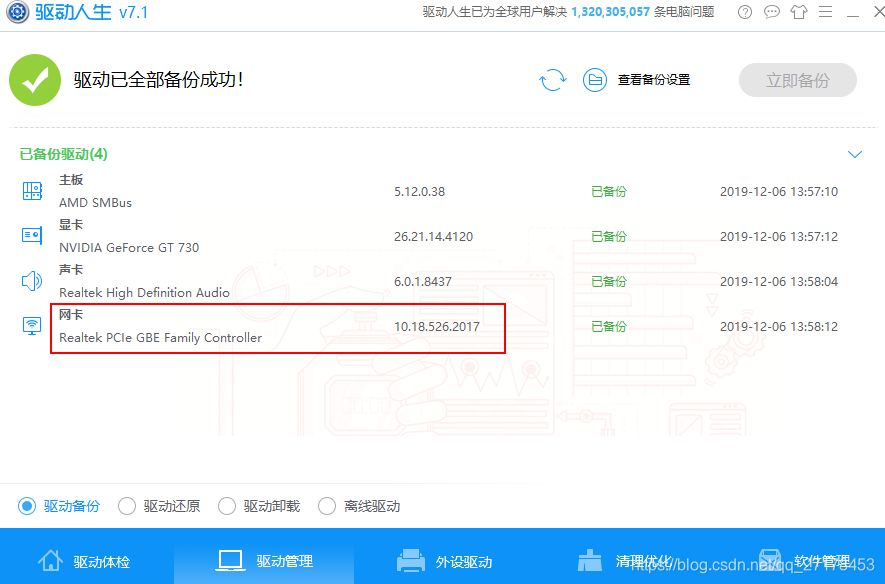885x584 pixels.
Task: Select Realtek PCIe GBE Family Controller text
Action: (x=161, y=338)
